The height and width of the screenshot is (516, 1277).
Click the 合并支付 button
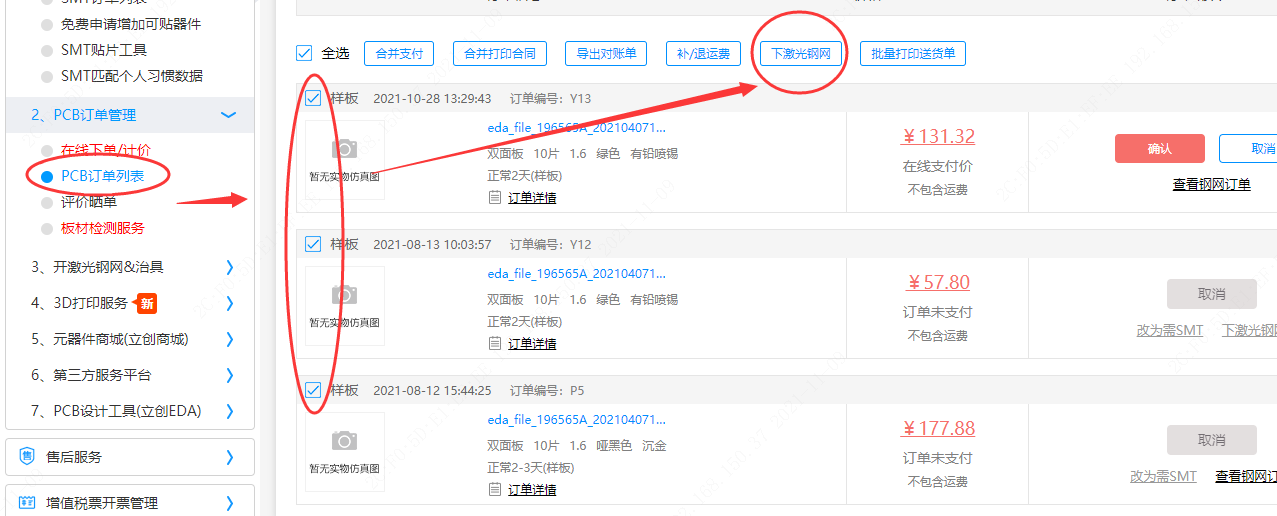pyautogui.click(x=398, y=54)
